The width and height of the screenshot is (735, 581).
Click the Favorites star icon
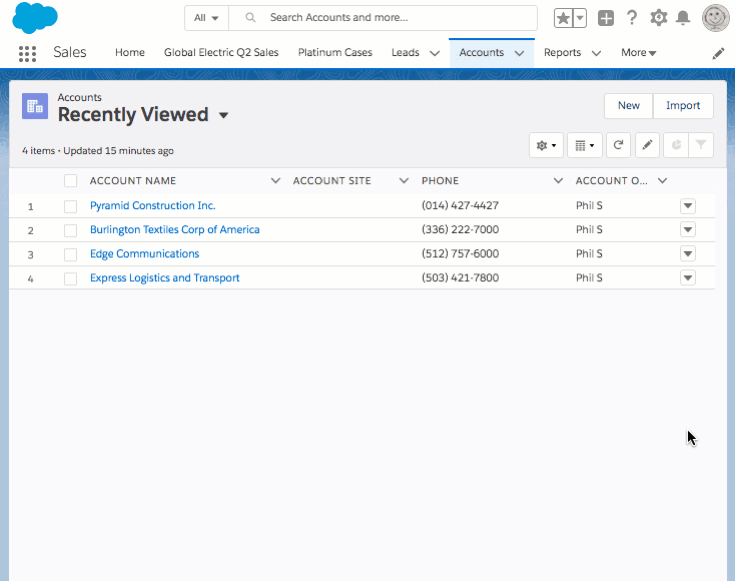tap(563, 18)
